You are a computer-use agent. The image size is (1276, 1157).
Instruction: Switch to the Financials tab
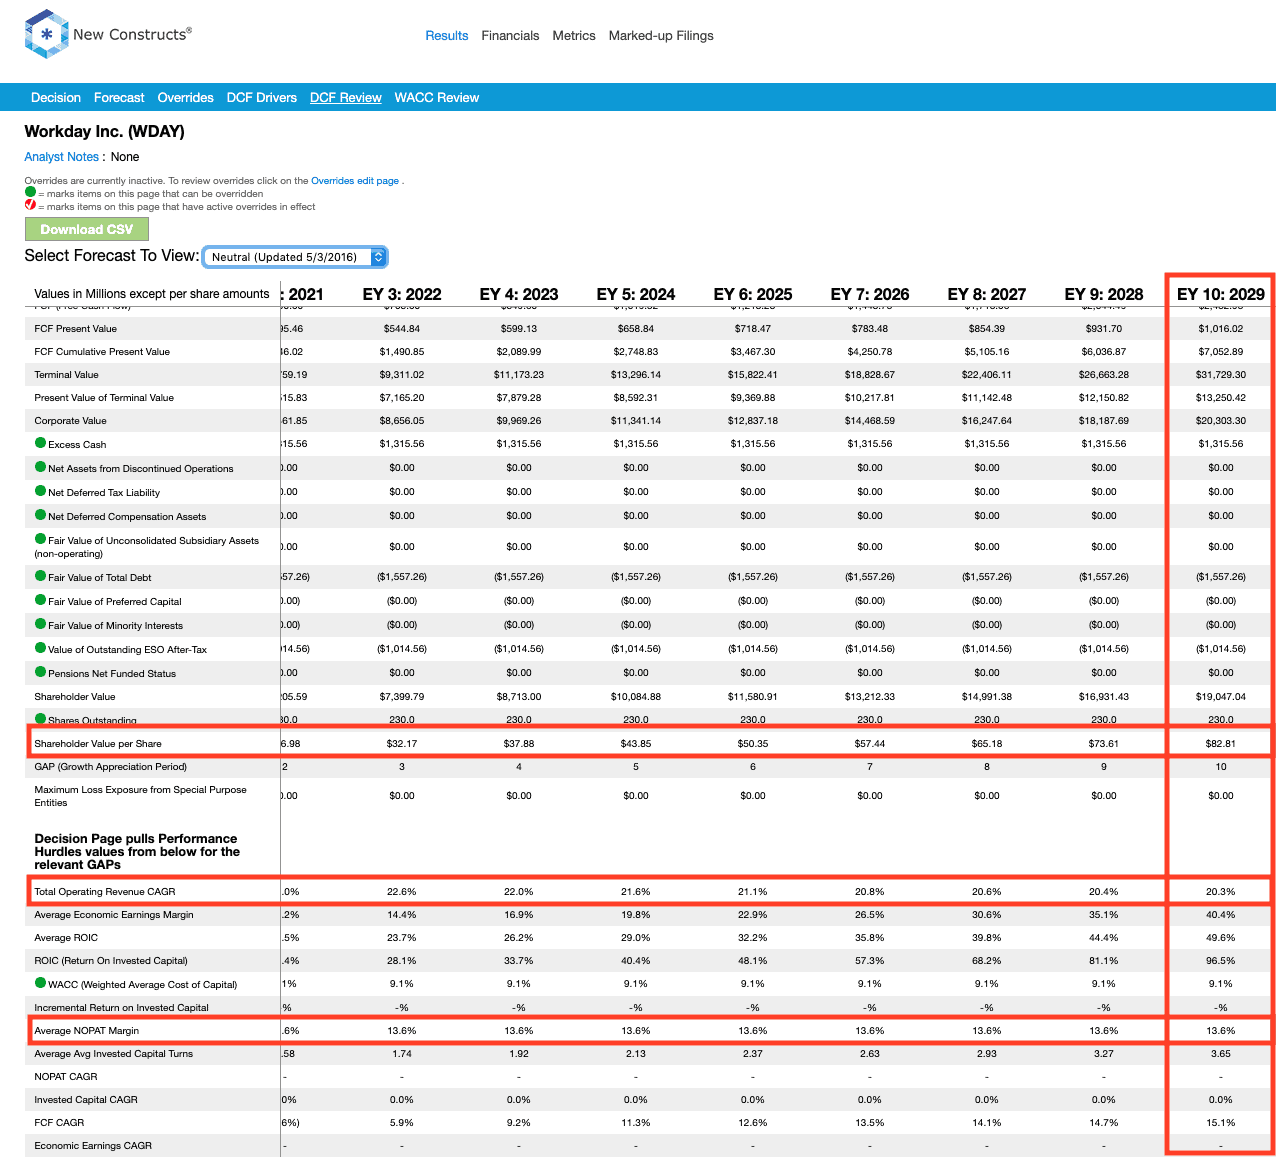tap(510, 35)
